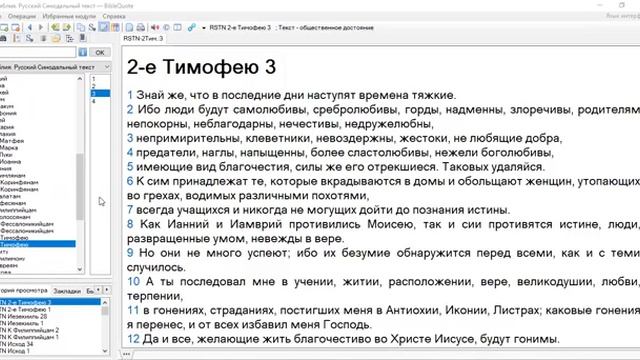Go back with blue left arrow
The image size is (640, 360).
(x=30, y=27)
